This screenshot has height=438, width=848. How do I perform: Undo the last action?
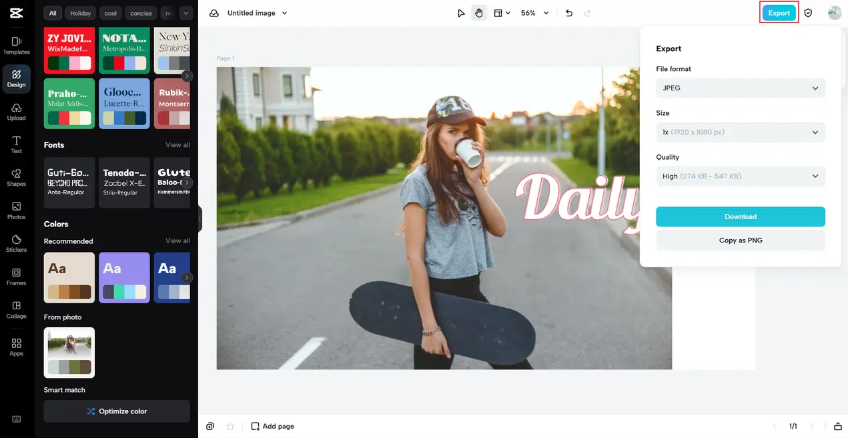(569, 13)
